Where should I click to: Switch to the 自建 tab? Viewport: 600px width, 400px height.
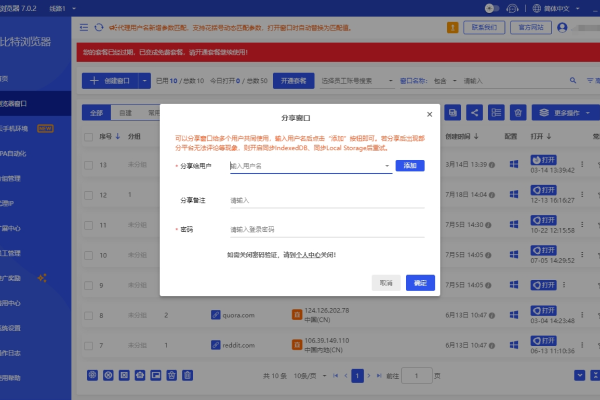(125, 113)
